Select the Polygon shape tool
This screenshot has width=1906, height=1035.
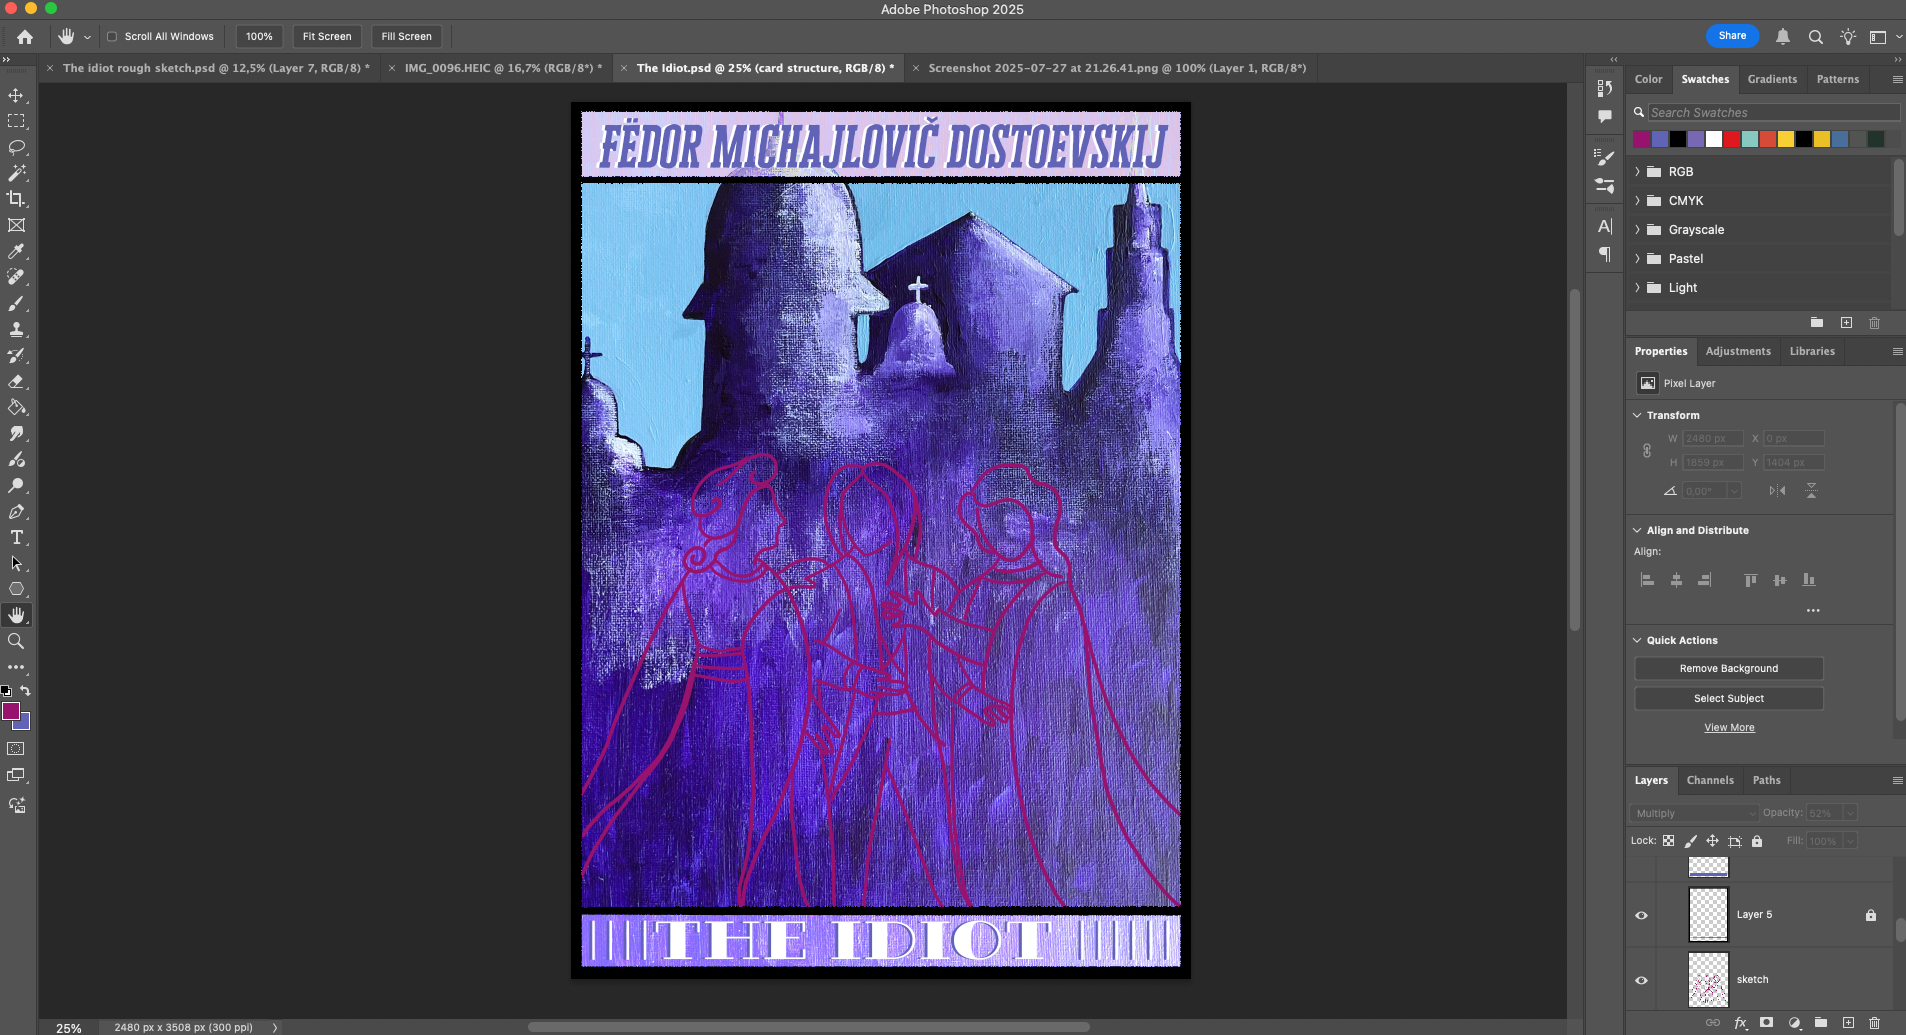16,589
